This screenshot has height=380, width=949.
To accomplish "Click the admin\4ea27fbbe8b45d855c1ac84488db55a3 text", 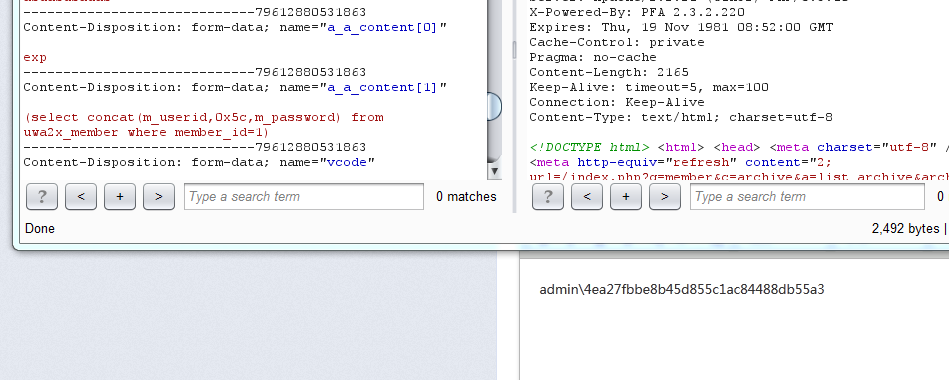I will tap(682, 289).
